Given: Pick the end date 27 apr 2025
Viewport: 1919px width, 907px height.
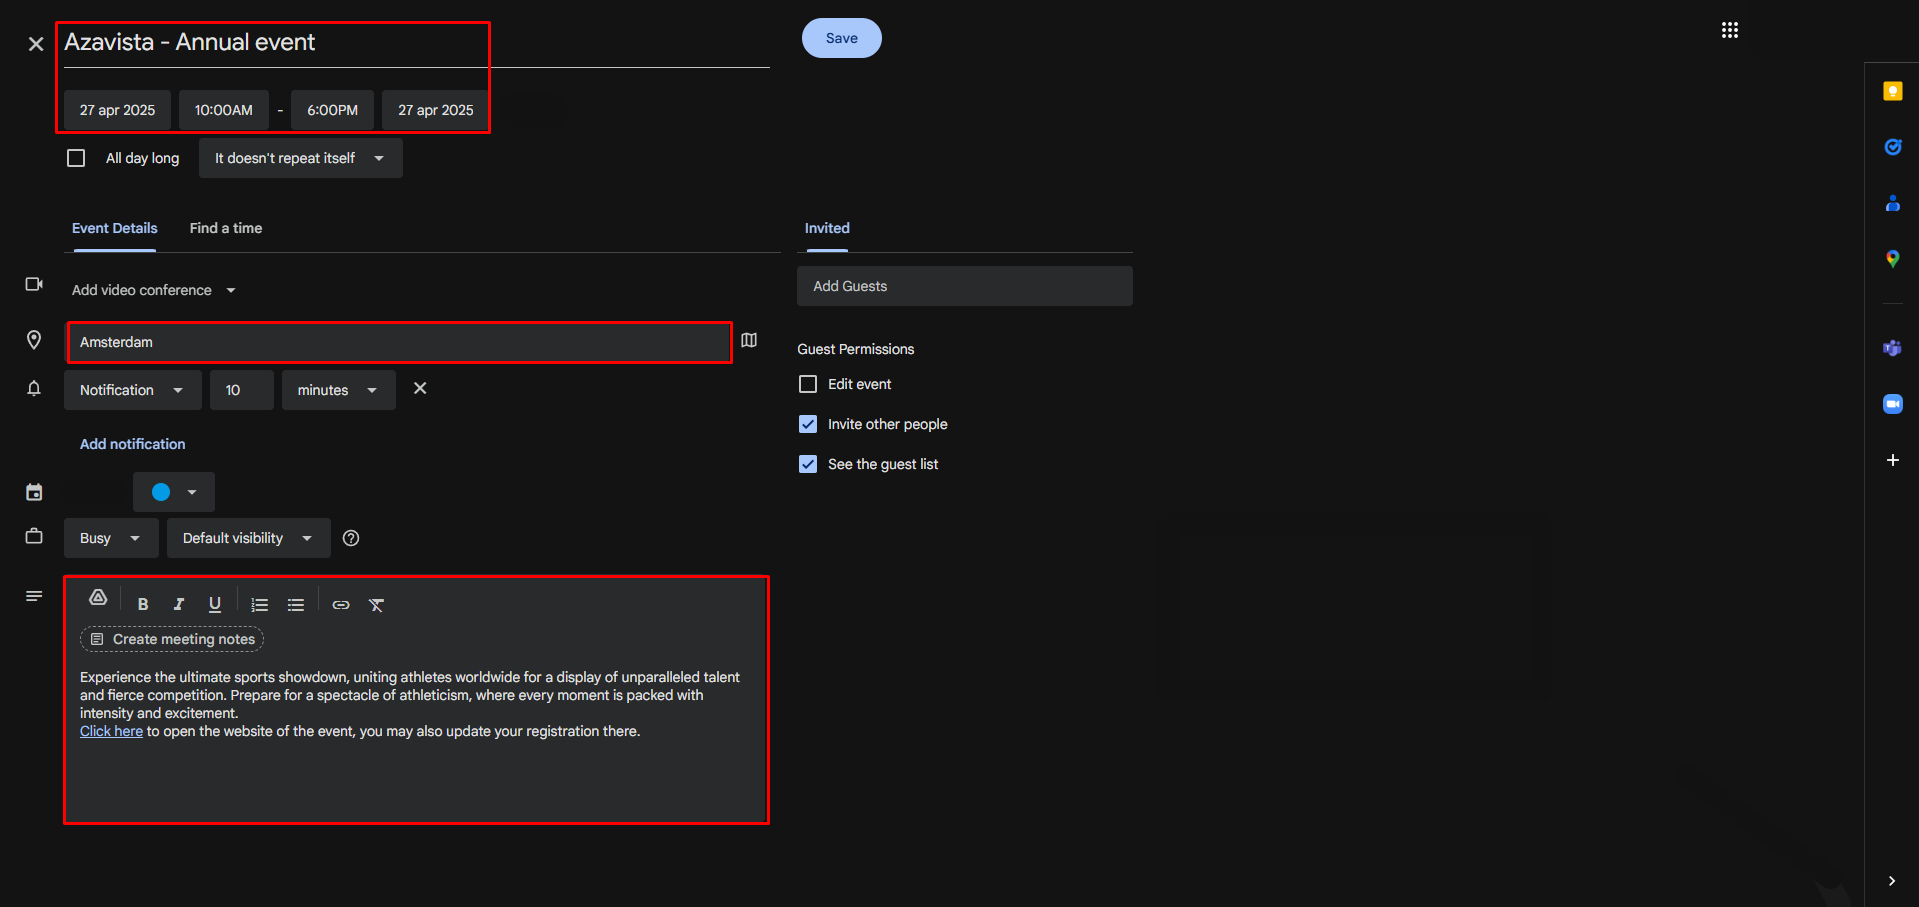Looking at the screenshot, I should [435, 110].
